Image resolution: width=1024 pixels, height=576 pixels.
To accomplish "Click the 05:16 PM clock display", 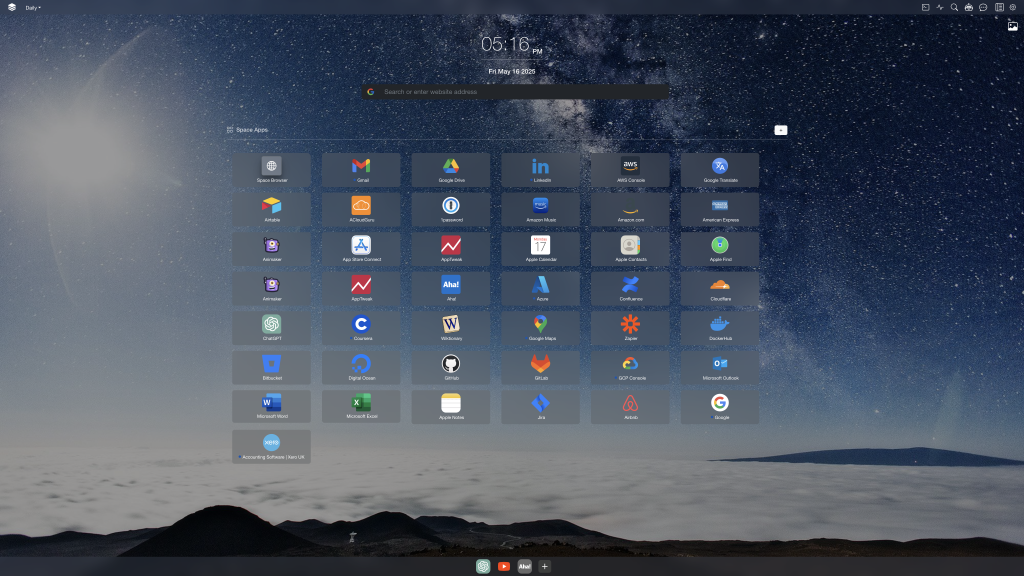I will pyautogui.click(x=511, y=44).
